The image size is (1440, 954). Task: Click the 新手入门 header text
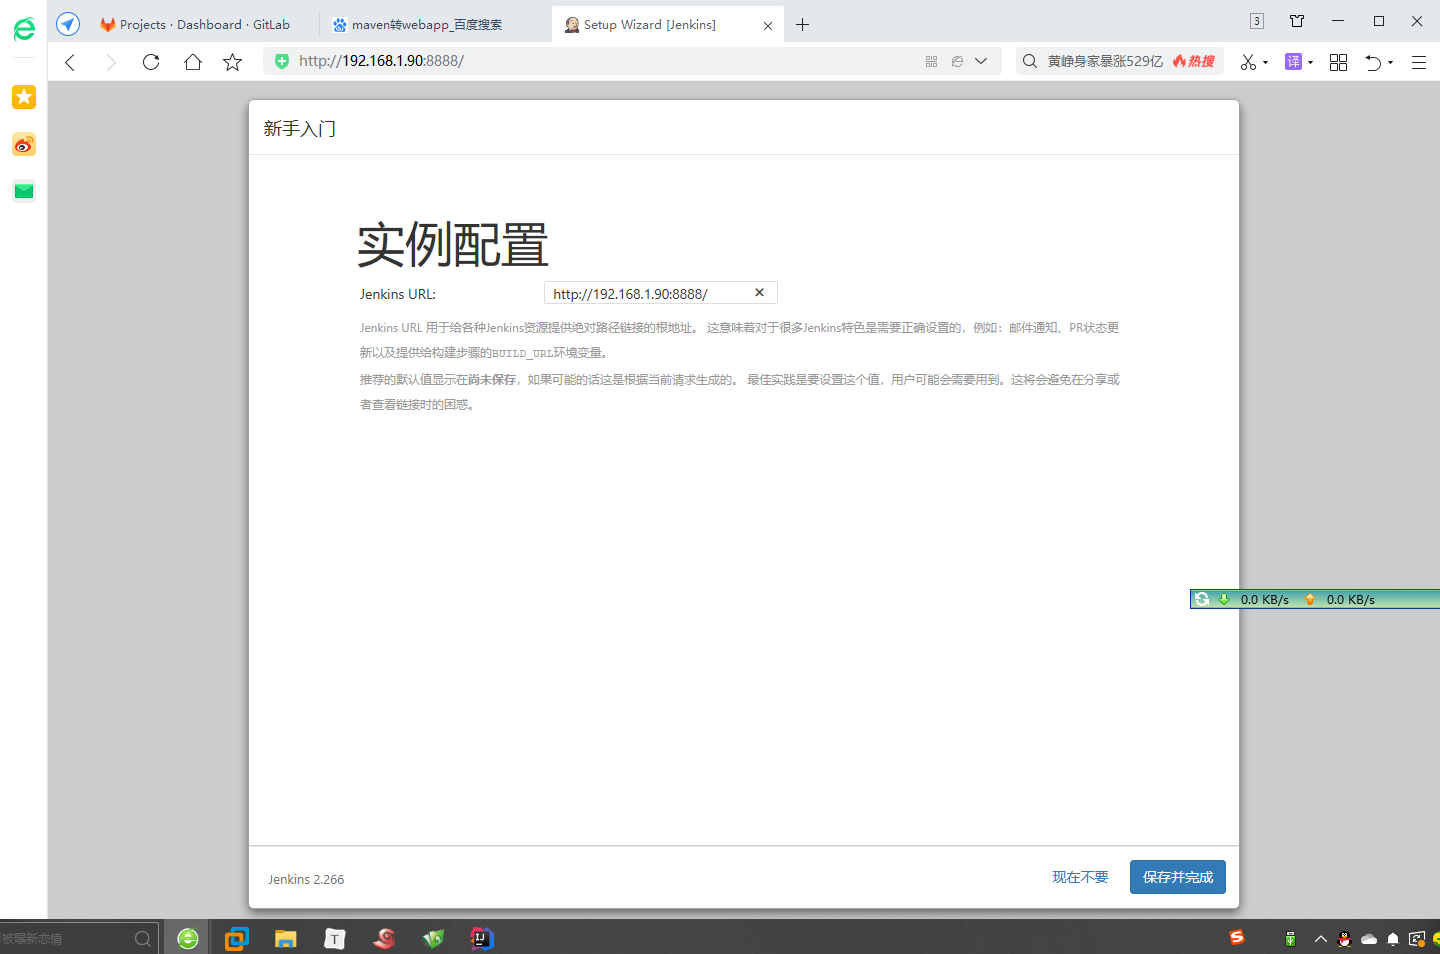point(300,129)
